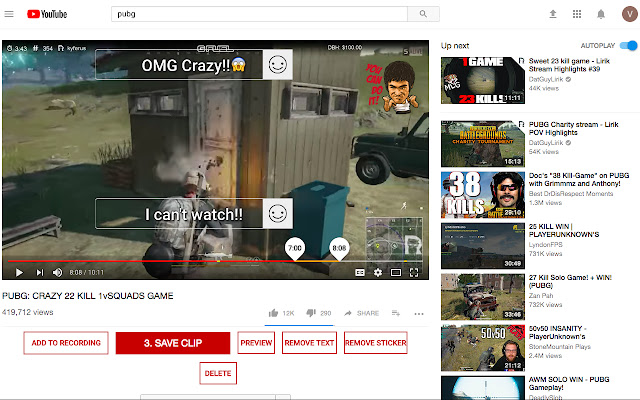This screenshot has width=640, height=400.
Task: Toggle subtitles and captions
Action: point(360,272)
